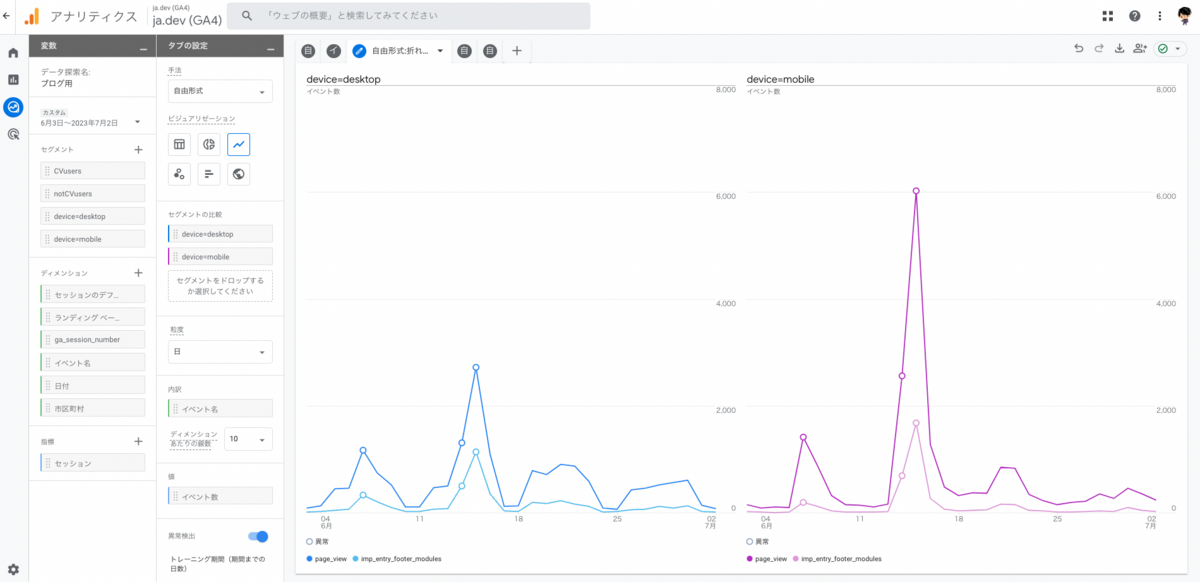Screen dimensions: 1200x582
Task: Toggle anomaly detection switch off
Action: [257, 537]
